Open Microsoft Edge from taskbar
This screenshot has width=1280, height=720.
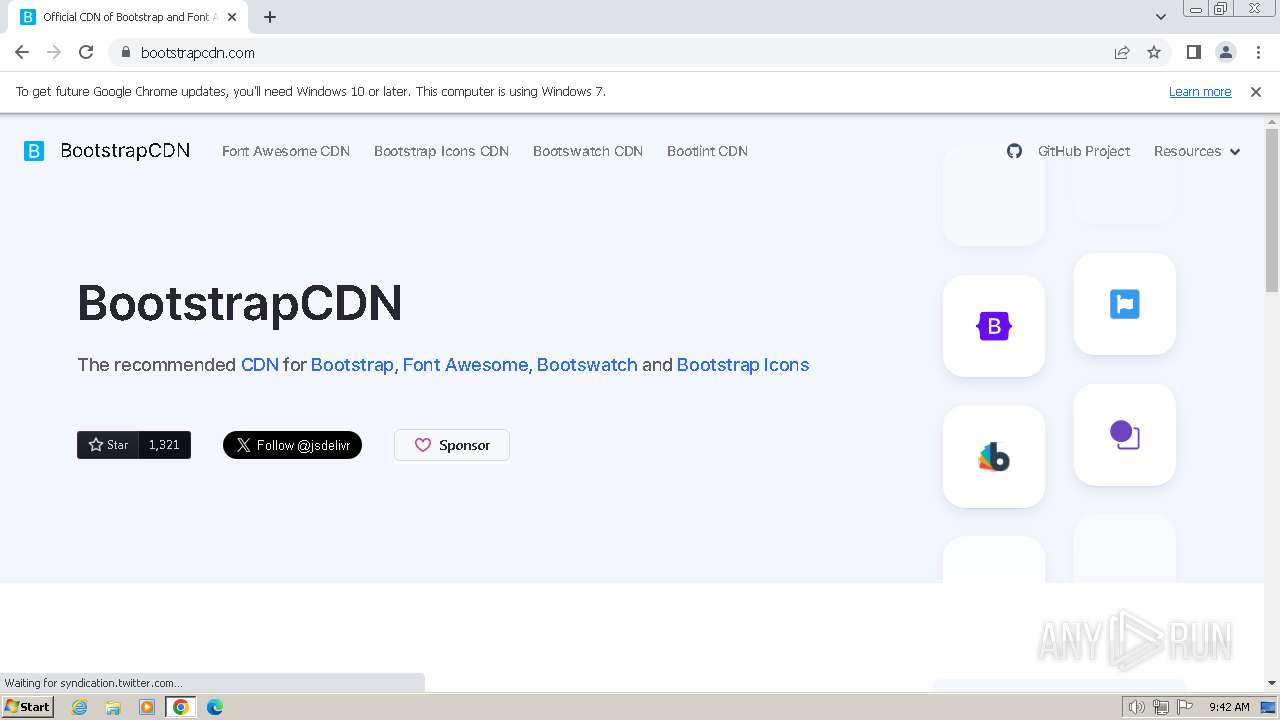pos(215,707)
